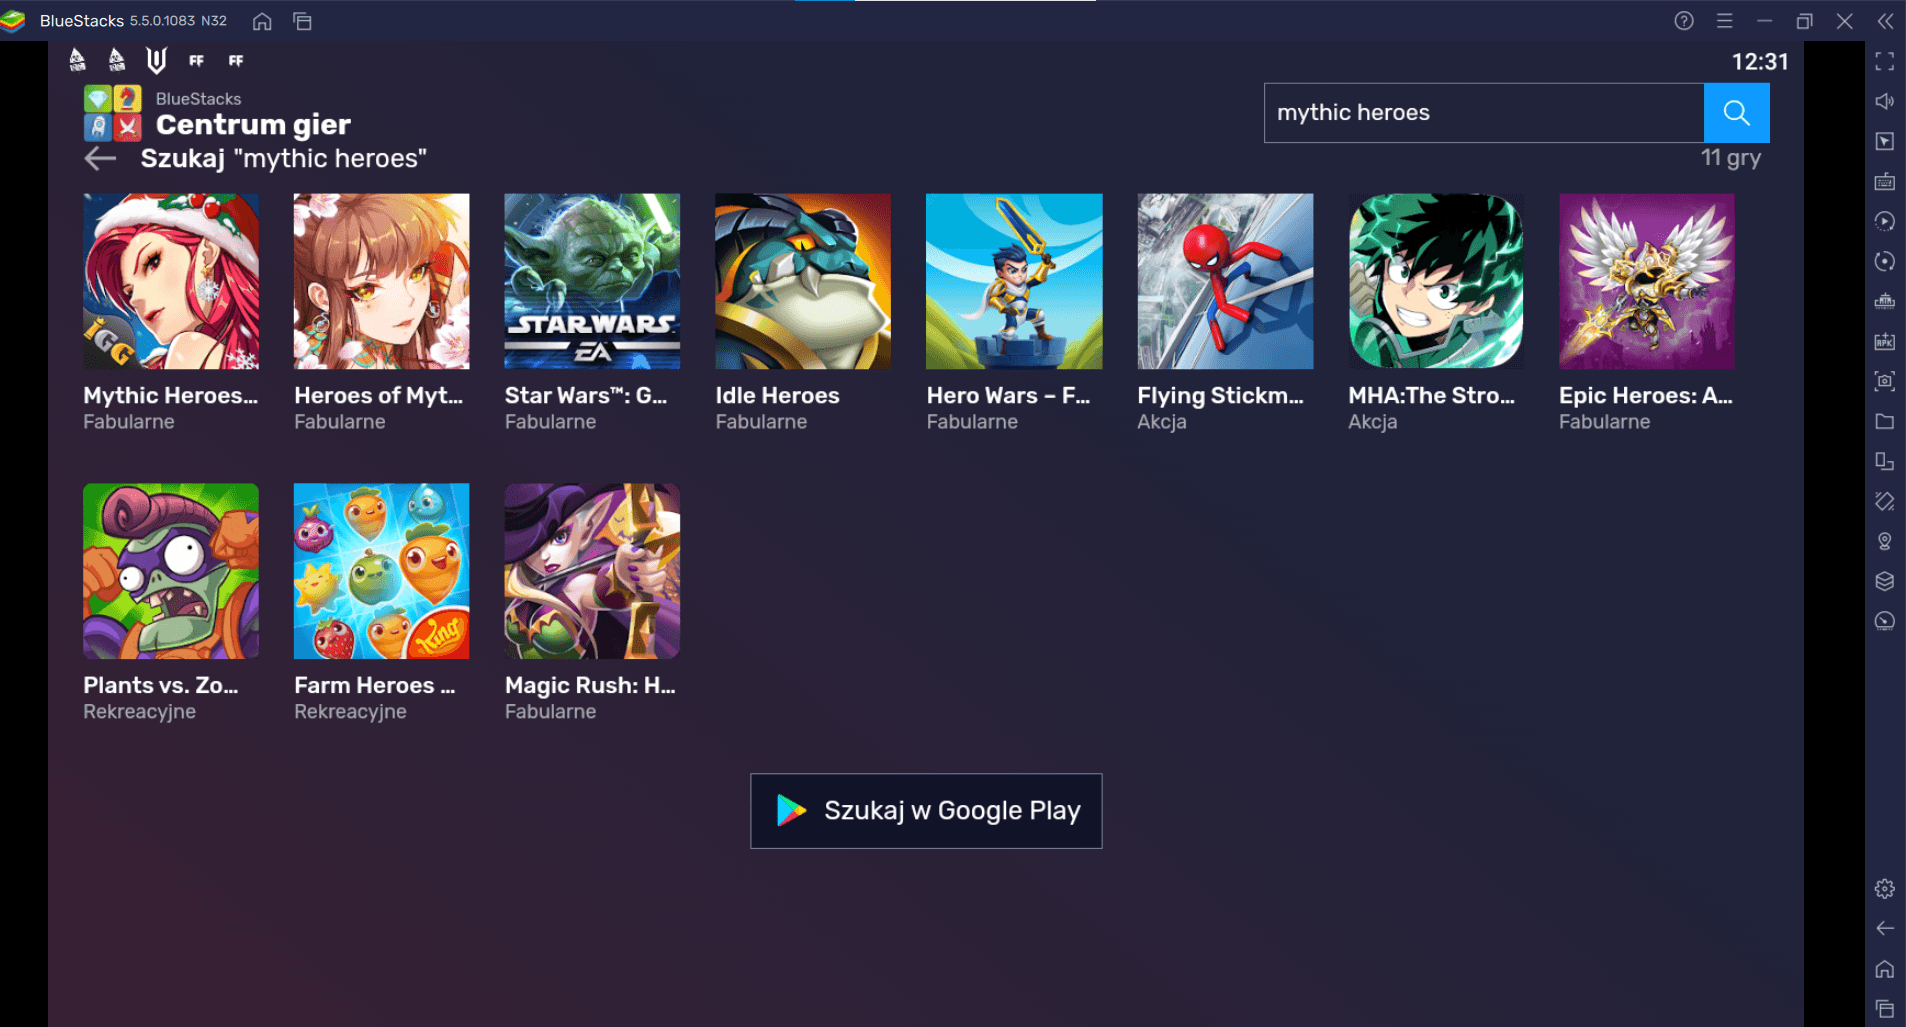Open Idle Heroes game thumbnail
This screenshot has height=1027, width=1906.
[803, 281]
